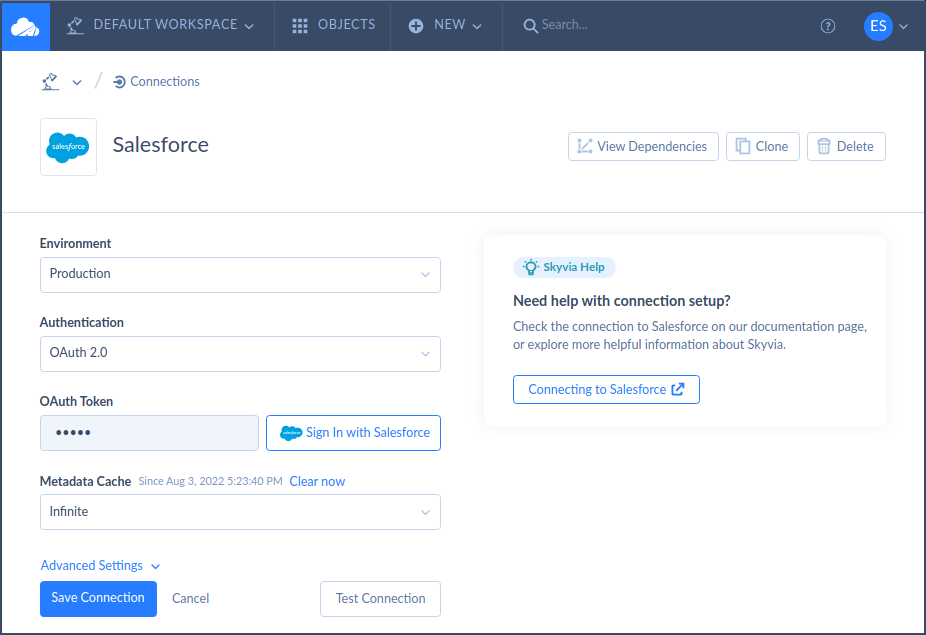Image resolution: width=926 pixels, height=635 pixels.
Task: Click the breadcrumb workspace lamp icon
Action: 50,82
